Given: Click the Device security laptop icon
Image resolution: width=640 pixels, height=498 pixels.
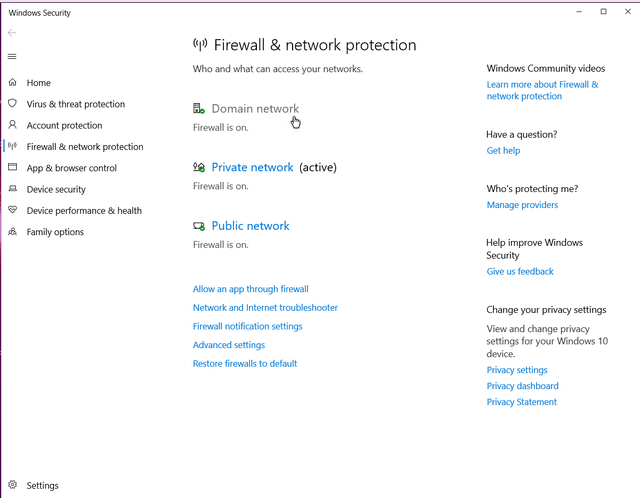Looking at the screenshot, I should 13,189.
